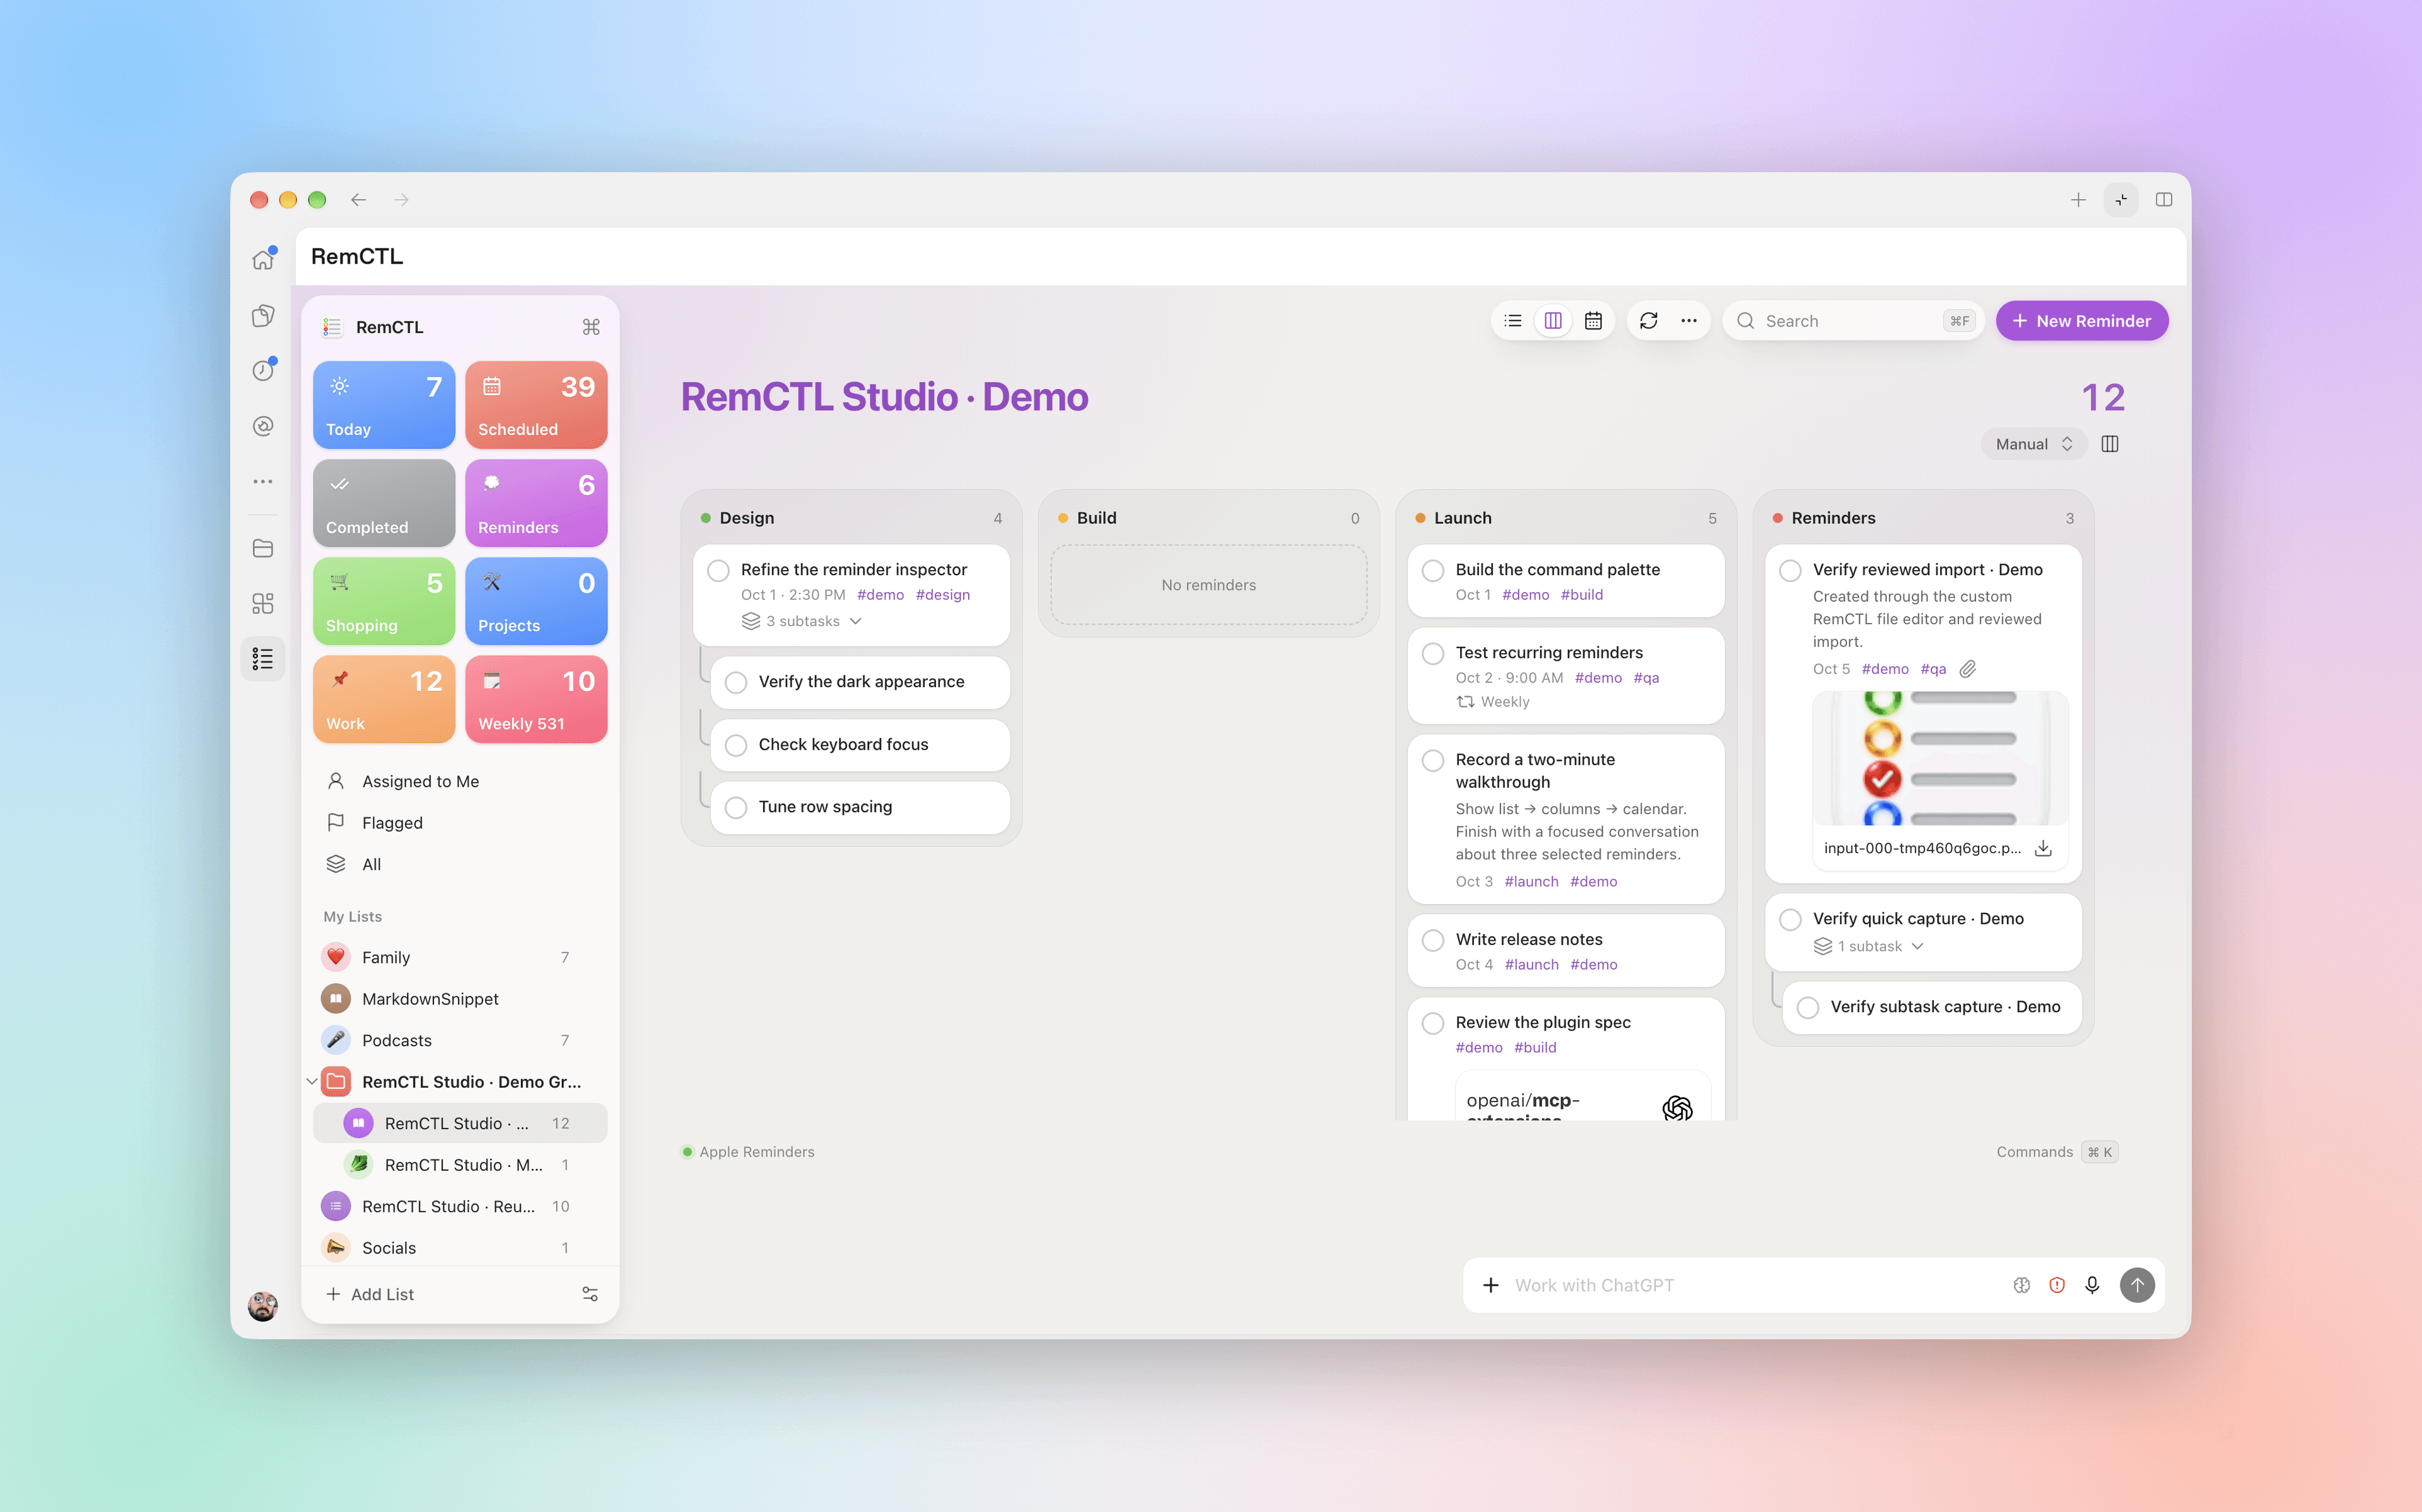Viewport: 2422px width, 1512px height.
Task: Click the sync refresh icon
Action: [1649, 321]
